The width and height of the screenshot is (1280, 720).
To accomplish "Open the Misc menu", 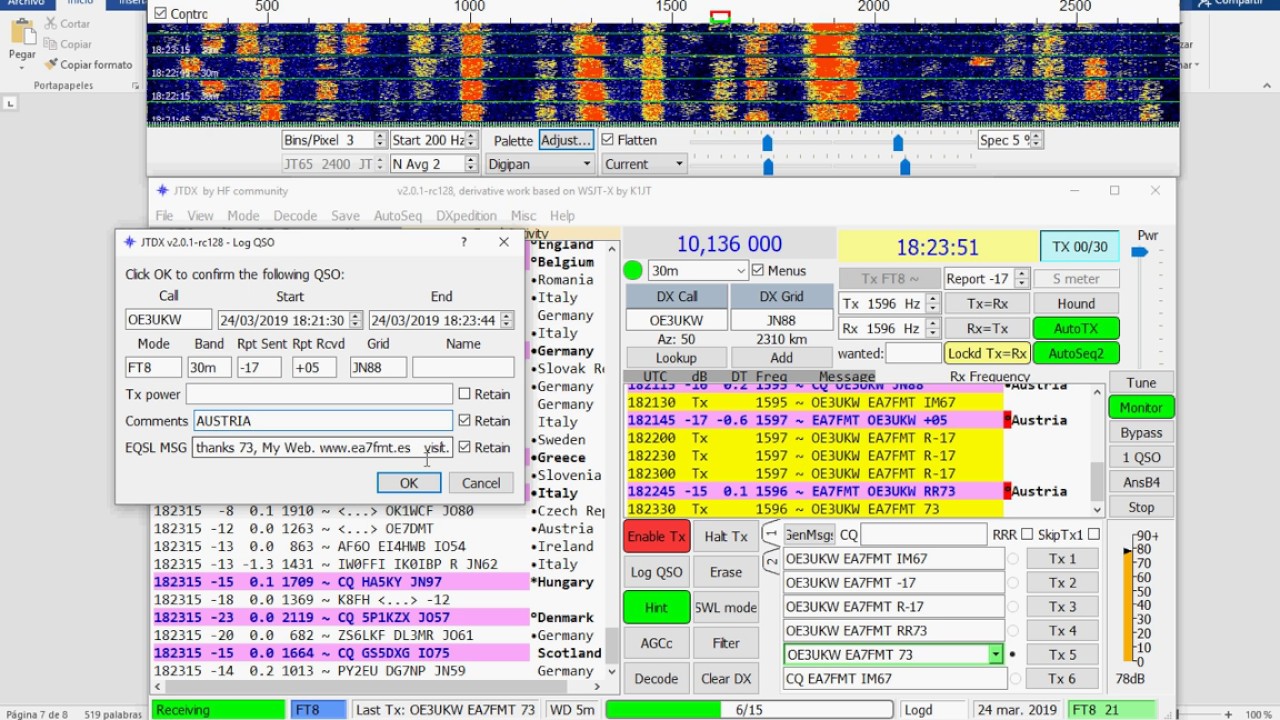I will tap(523, 215).
